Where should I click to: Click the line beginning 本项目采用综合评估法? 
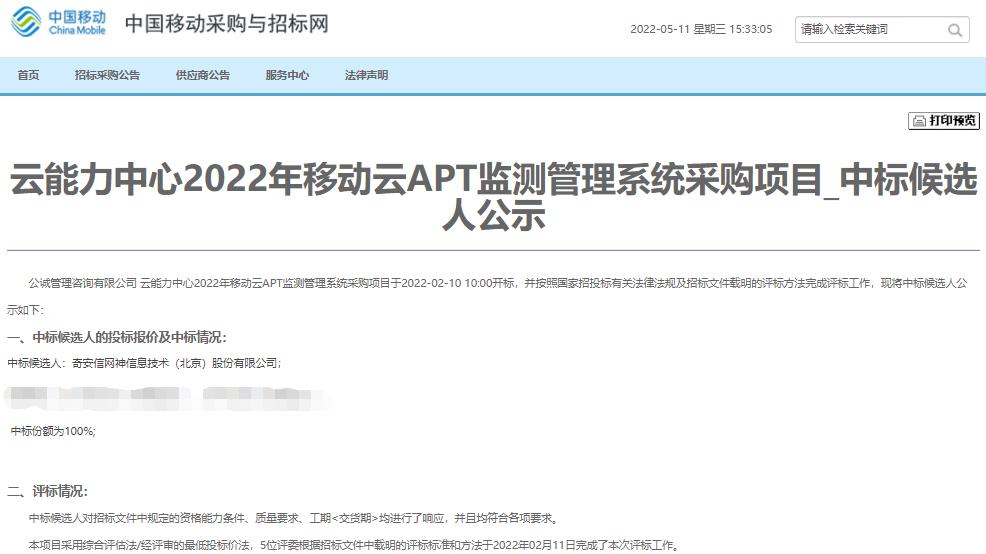coord(355,545)
